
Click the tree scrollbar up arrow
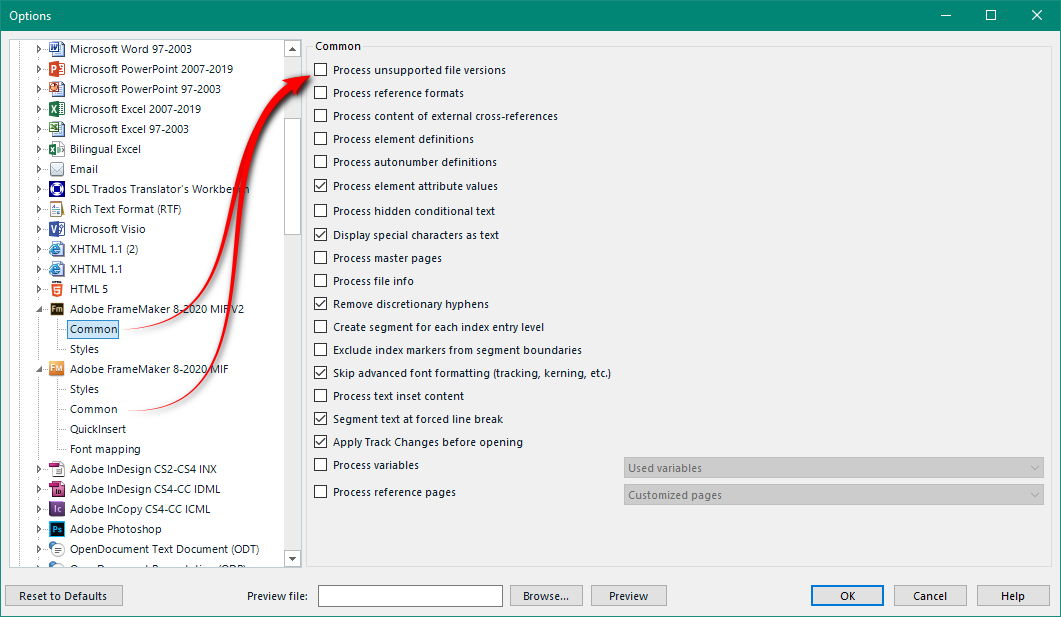pyautogui.click(x=292, y=49)
